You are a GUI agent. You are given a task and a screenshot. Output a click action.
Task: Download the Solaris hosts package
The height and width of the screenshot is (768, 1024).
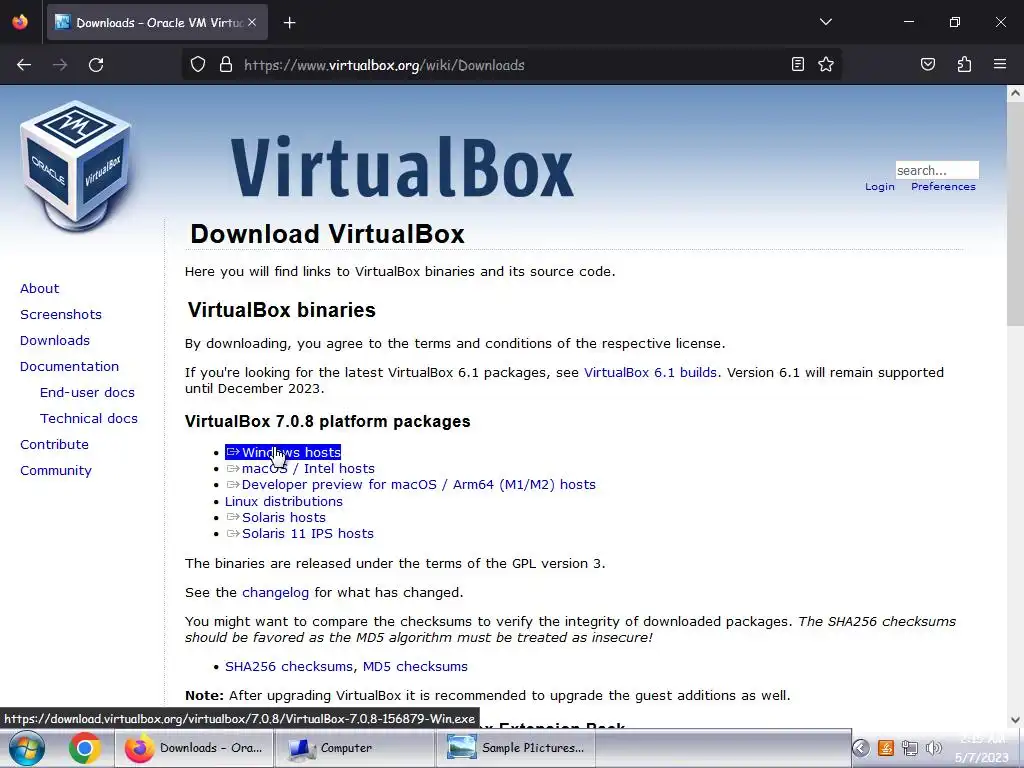coord(276,518)
